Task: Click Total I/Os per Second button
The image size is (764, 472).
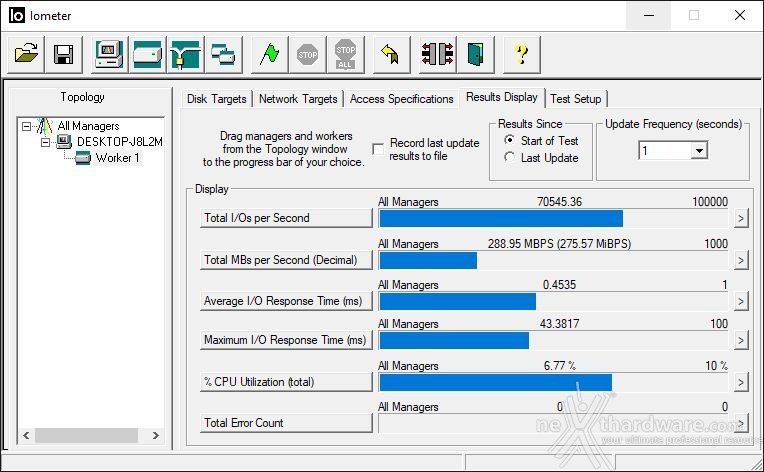Action: click(286, 218)
